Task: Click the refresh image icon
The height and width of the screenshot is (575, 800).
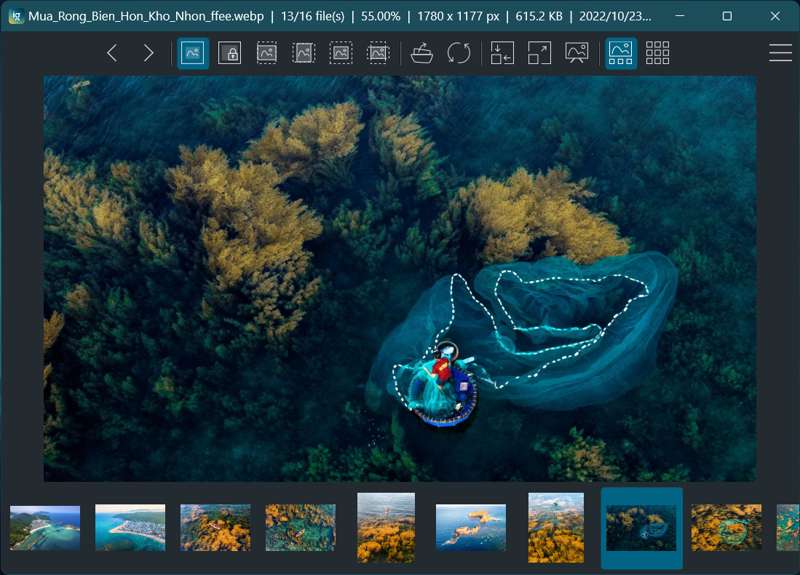Action: coord(459,53)
